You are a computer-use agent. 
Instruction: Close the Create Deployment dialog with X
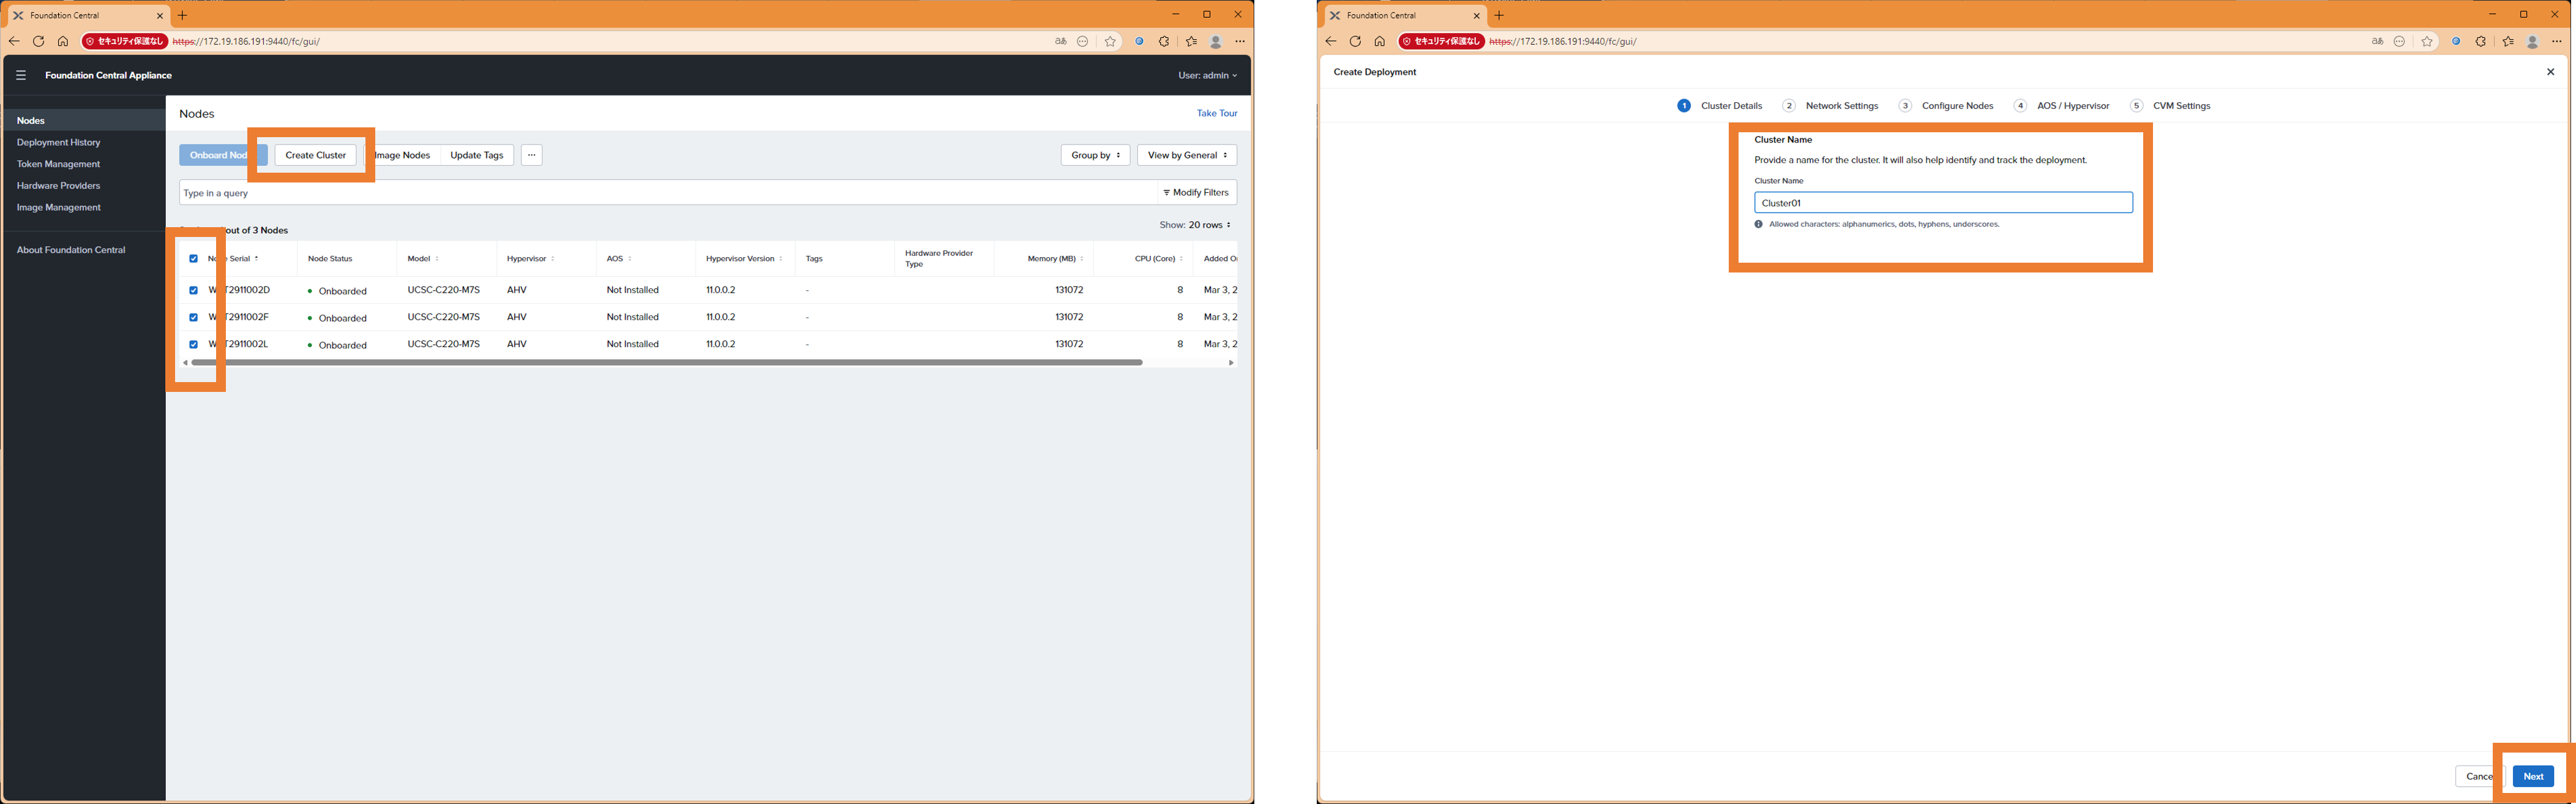click(2550, 72)
